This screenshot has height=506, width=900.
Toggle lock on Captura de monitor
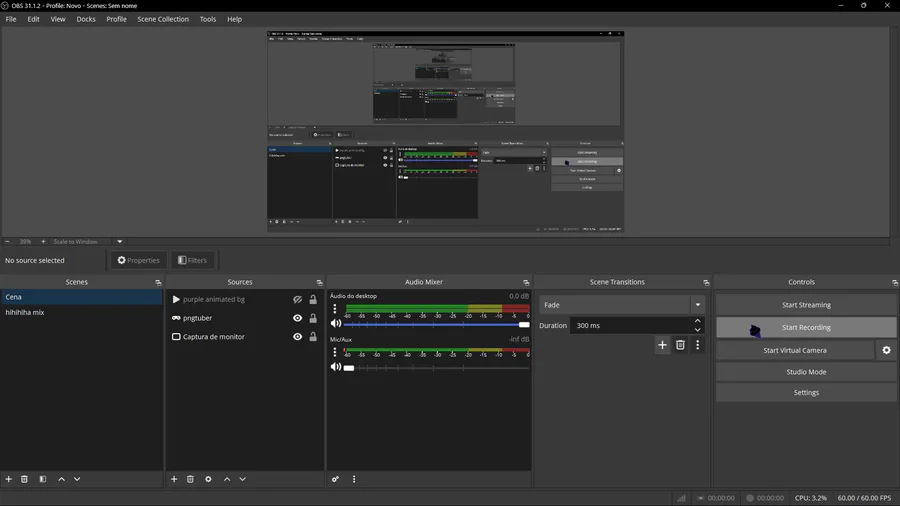[x=313, y=337]
